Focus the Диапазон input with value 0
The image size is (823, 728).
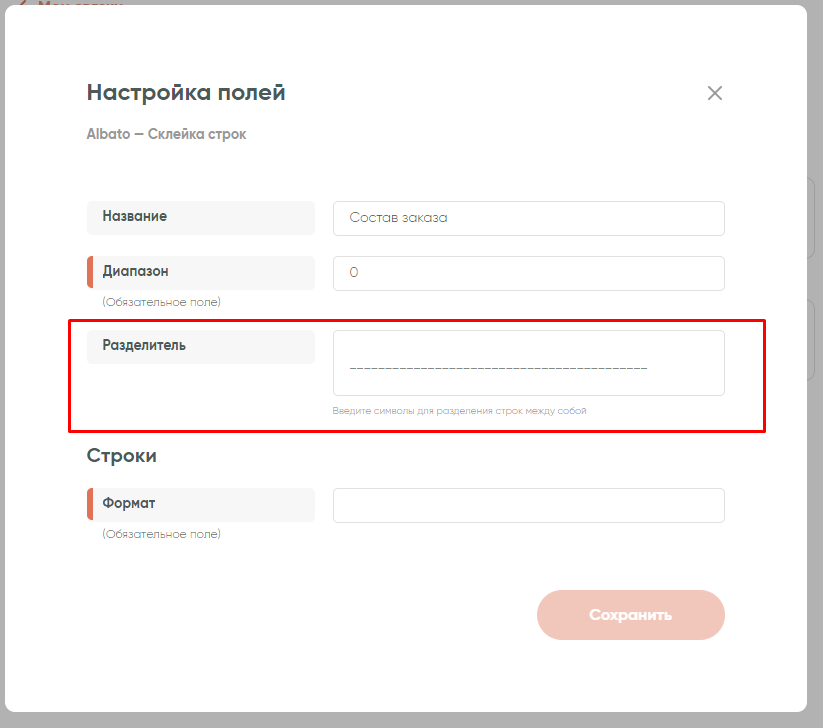528,273
